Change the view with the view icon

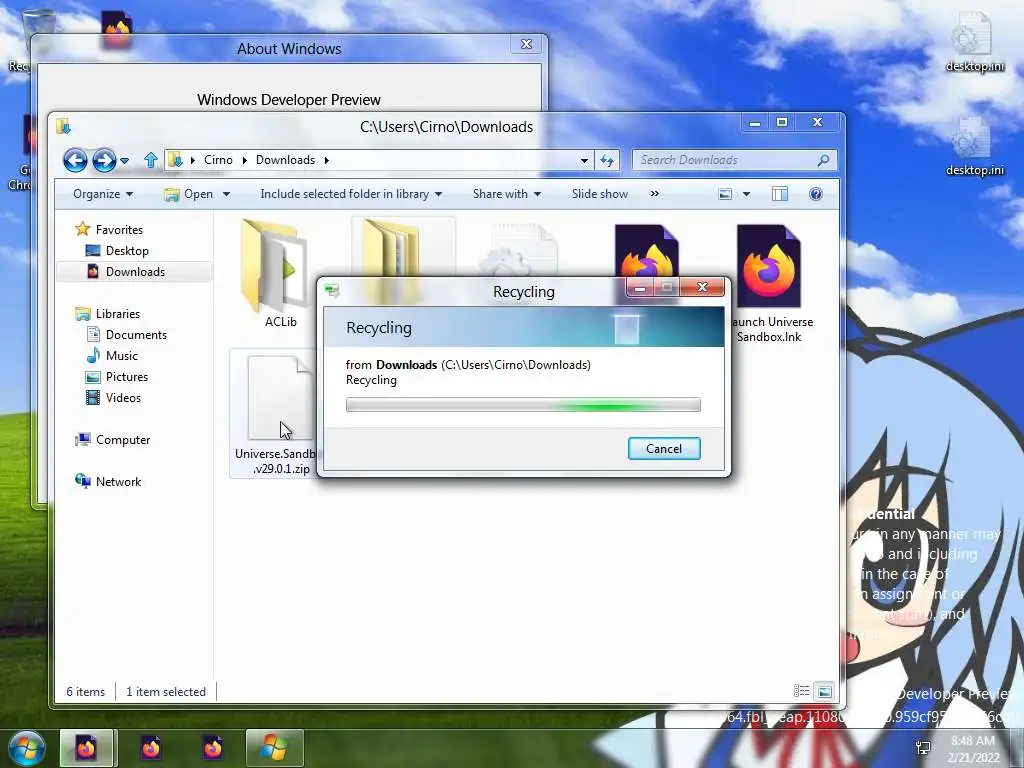tap(725, 194)
